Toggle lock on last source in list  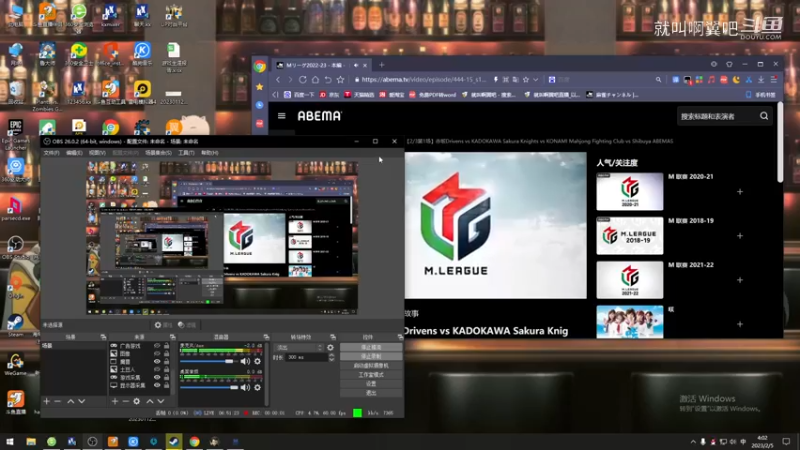tap(166, 385)
